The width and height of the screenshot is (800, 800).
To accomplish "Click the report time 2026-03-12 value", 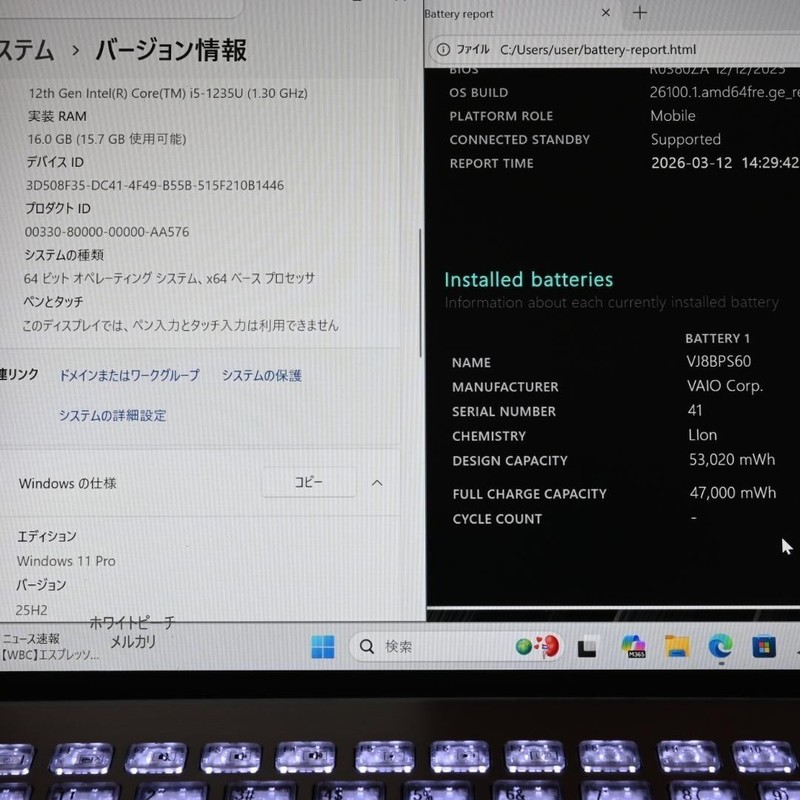I will pos(726,163).
